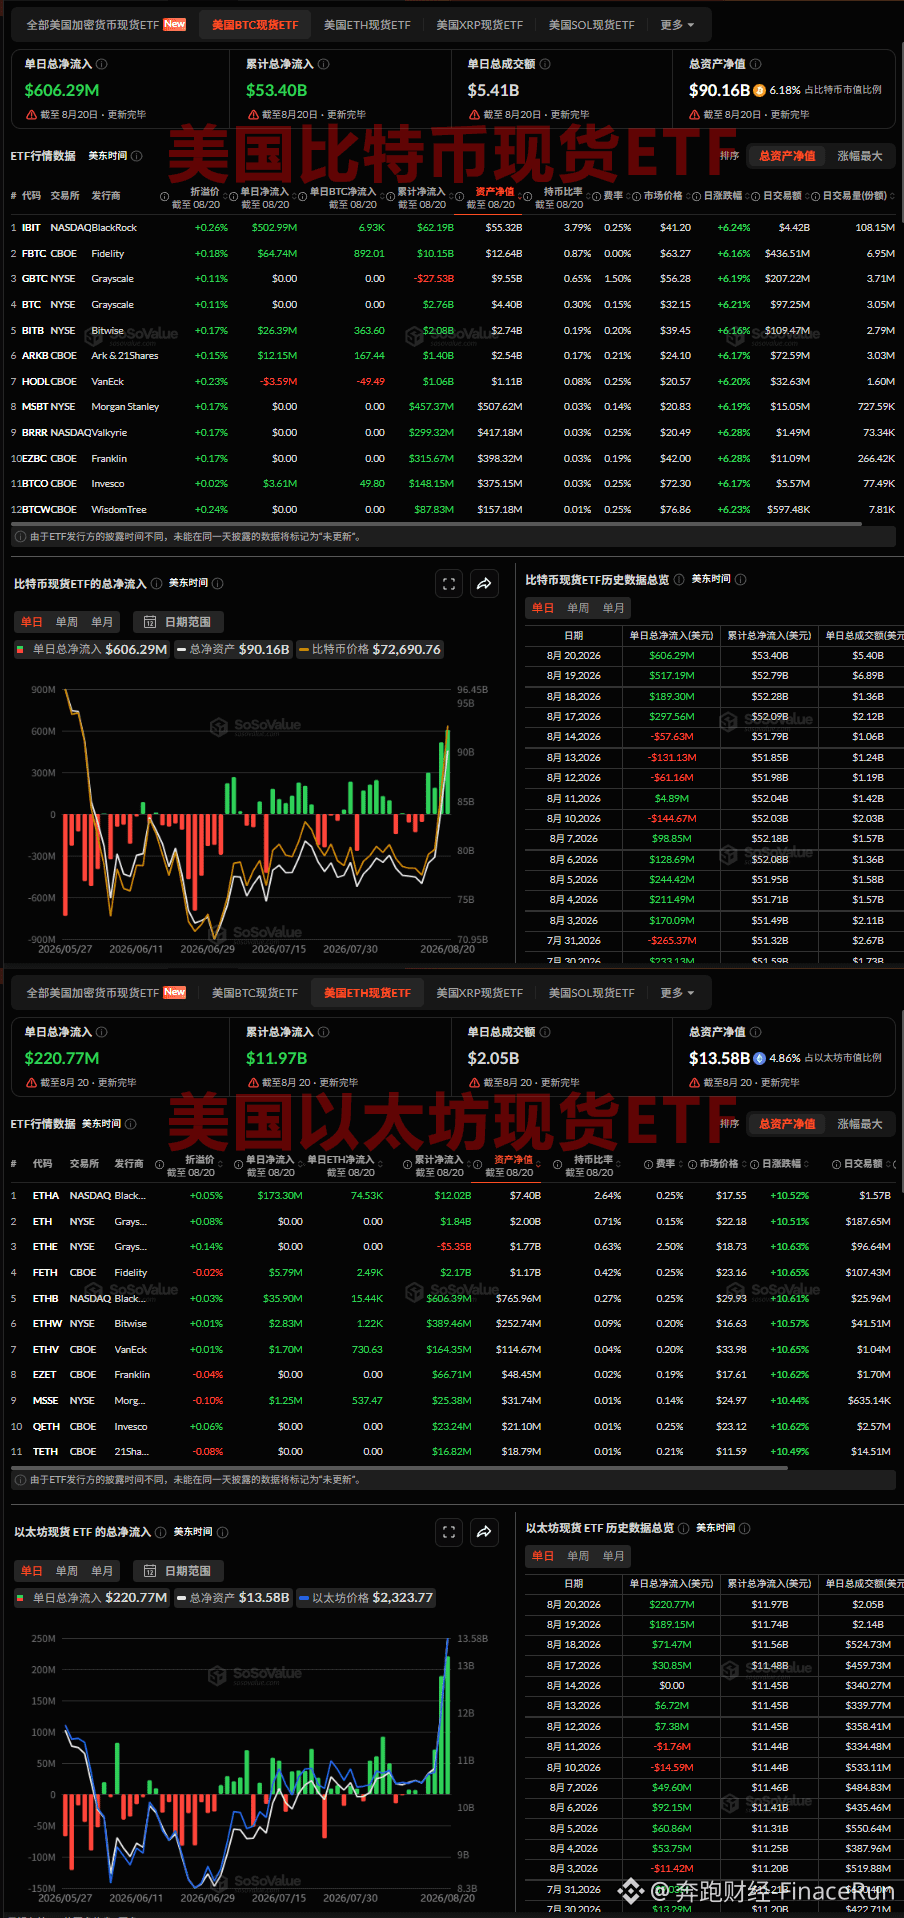
Task: Expand the 更多 dropdown in the top tab bar
Action: [x=677, y=25]
